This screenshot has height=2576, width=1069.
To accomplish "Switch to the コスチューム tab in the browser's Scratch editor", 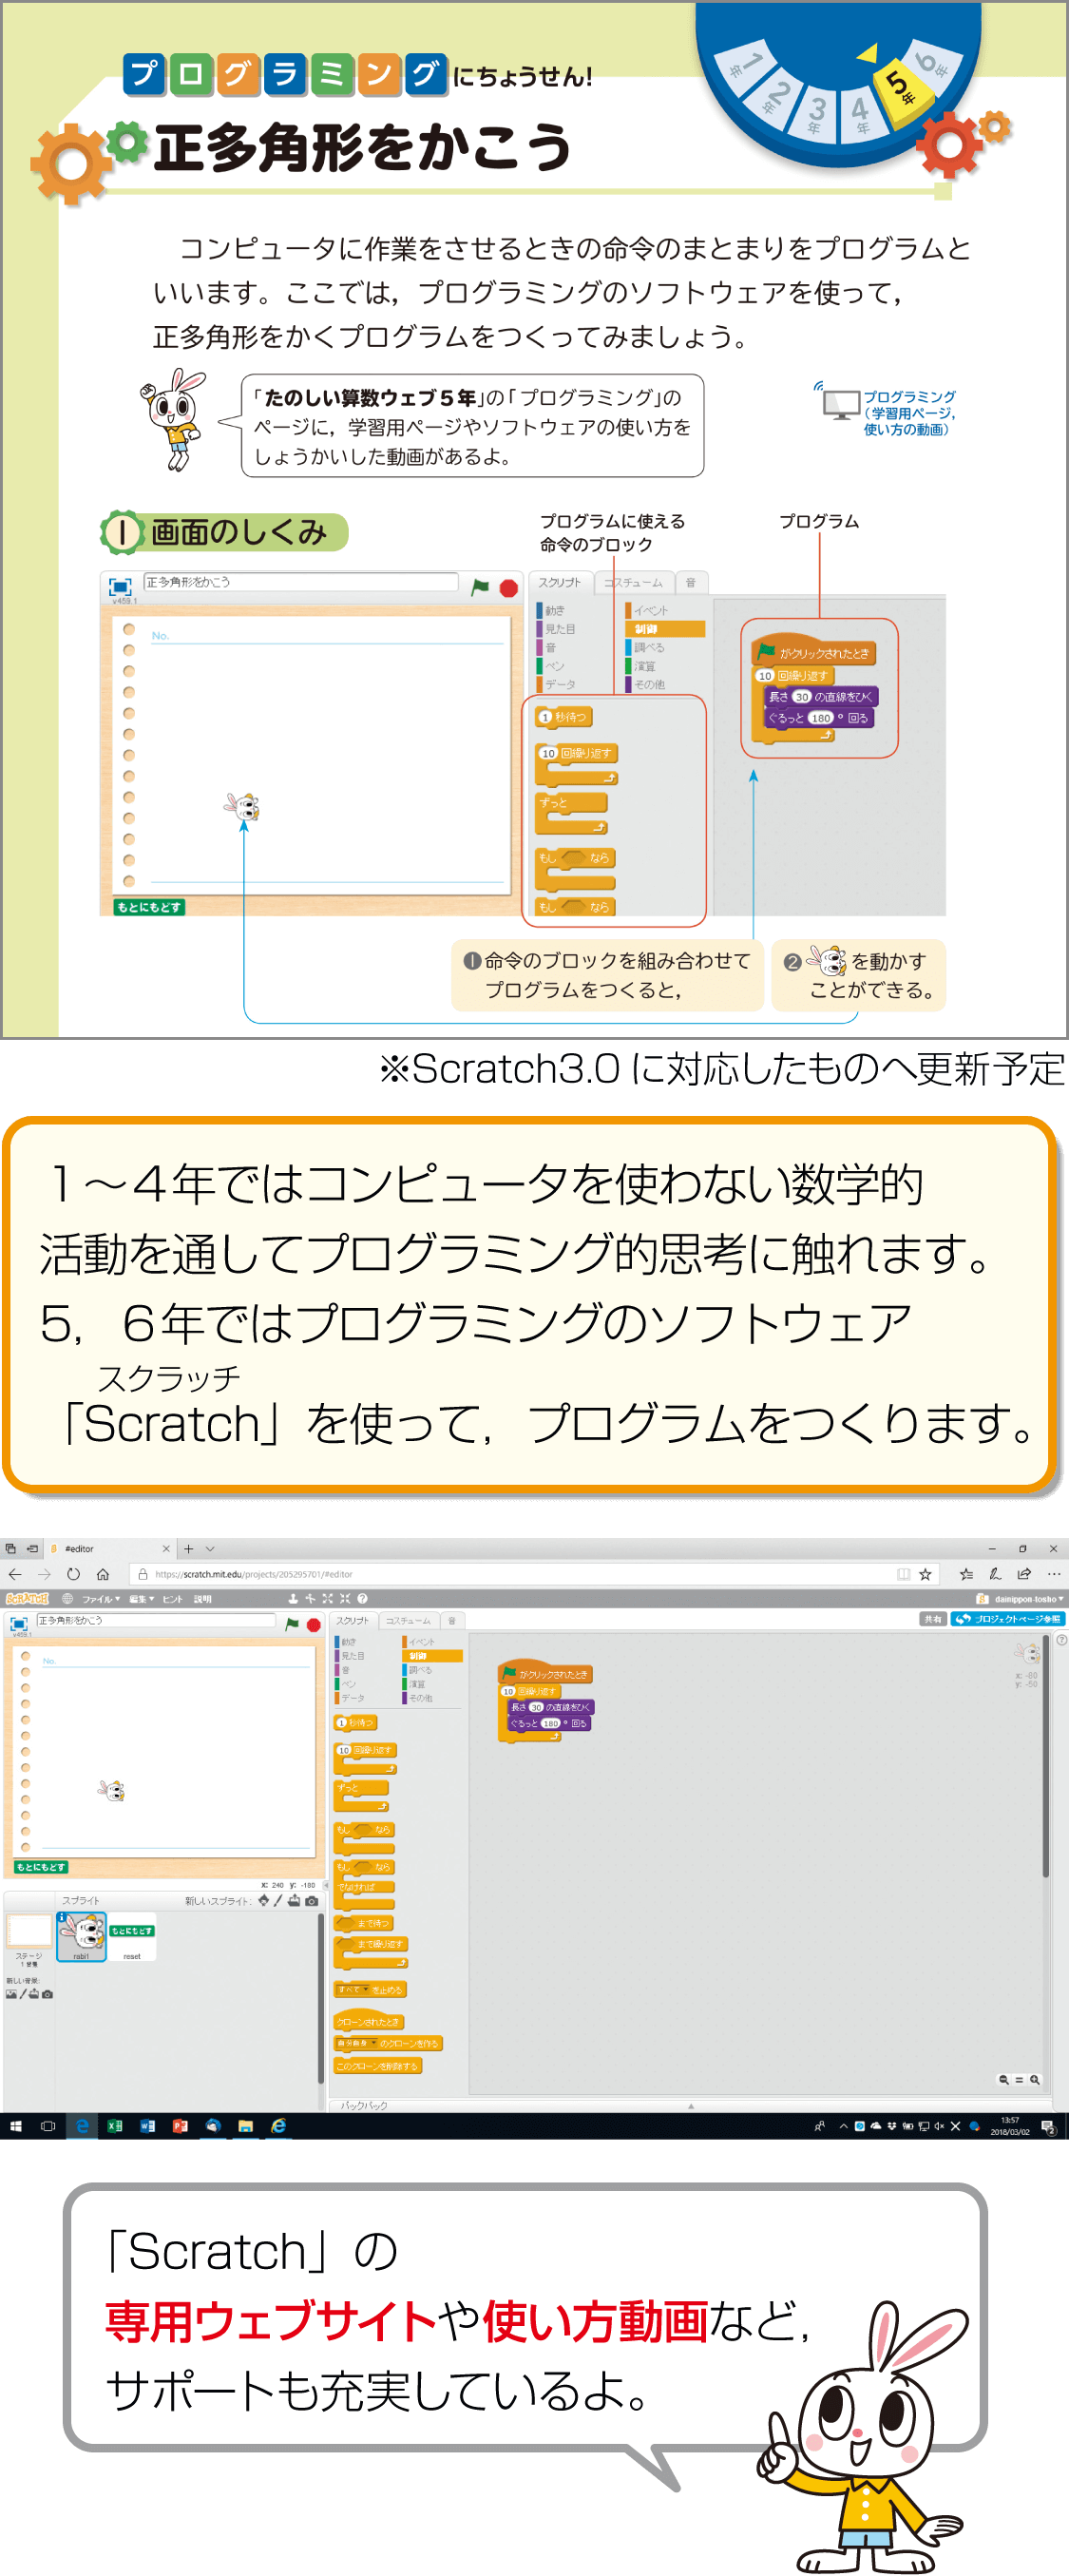I will coord(408,1620).
